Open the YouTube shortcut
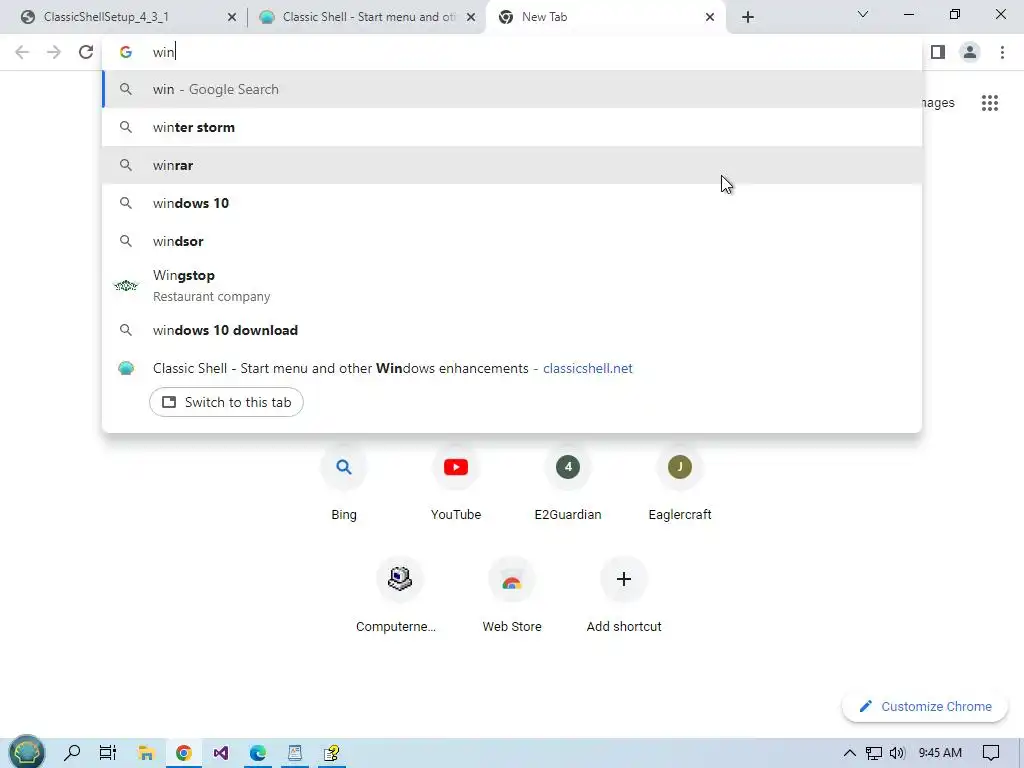Image resolution: width=1024 pixels, height=768 pixels. pyautogui.click(x=456, y=483)
